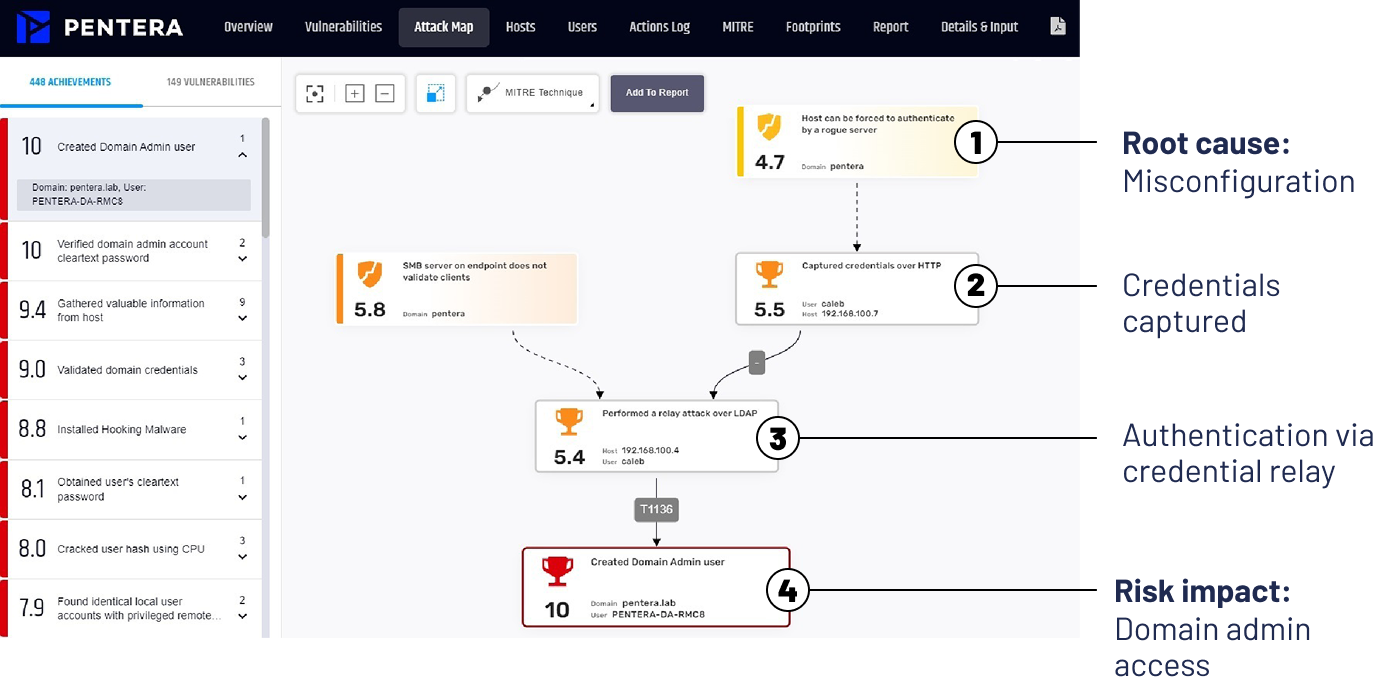Select the Attack Map tab
This screenshot has height=682, width=1400.
click(x=444, y=27)
